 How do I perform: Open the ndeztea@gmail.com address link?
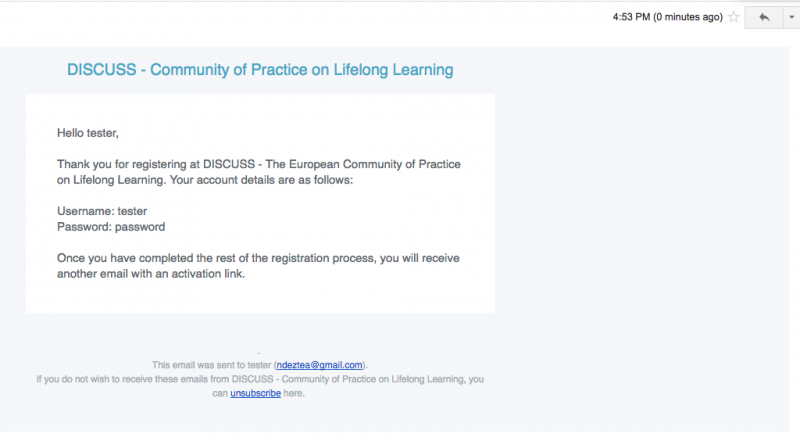319,365
